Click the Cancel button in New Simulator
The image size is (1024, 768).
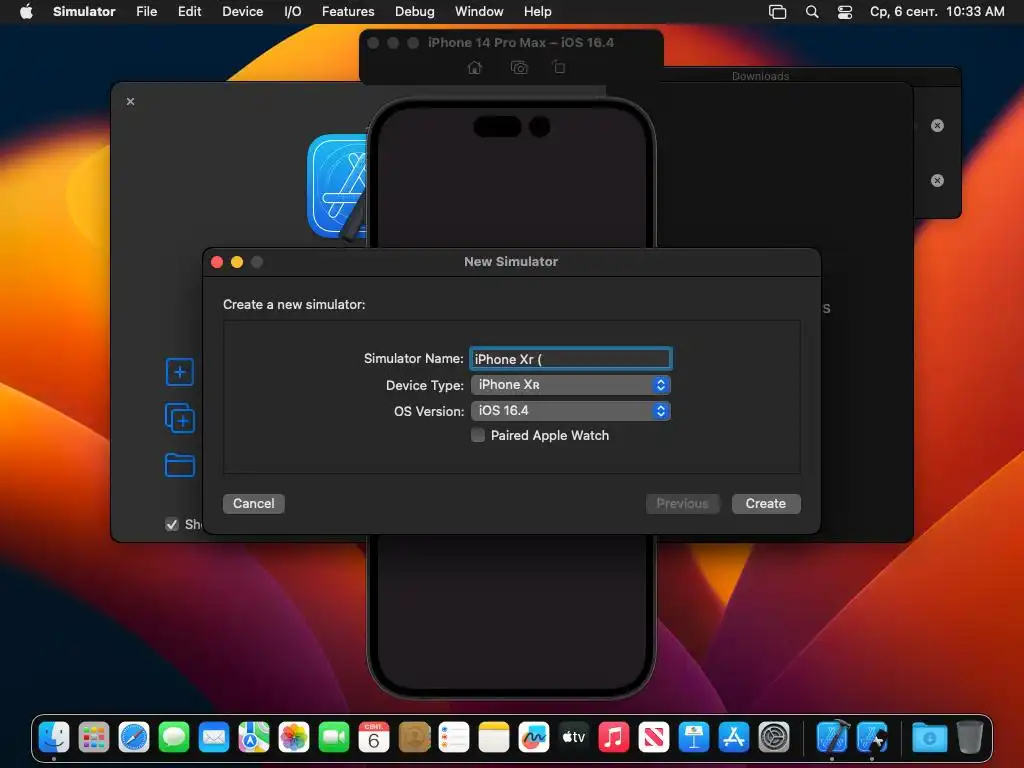pos(253,504)
